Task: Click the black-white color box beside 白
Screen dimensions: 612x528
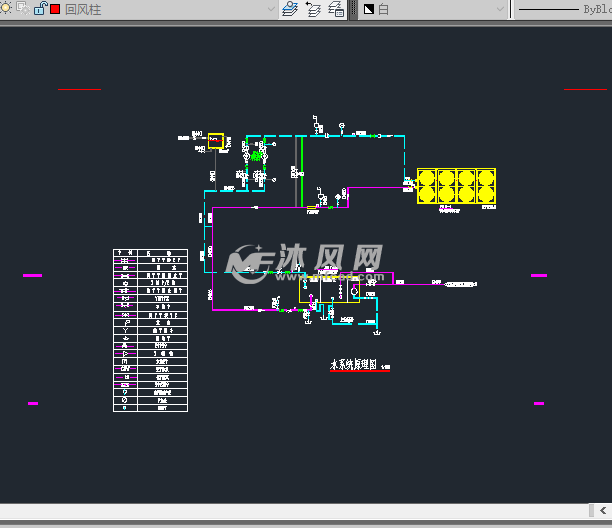Action: point(368,9)
